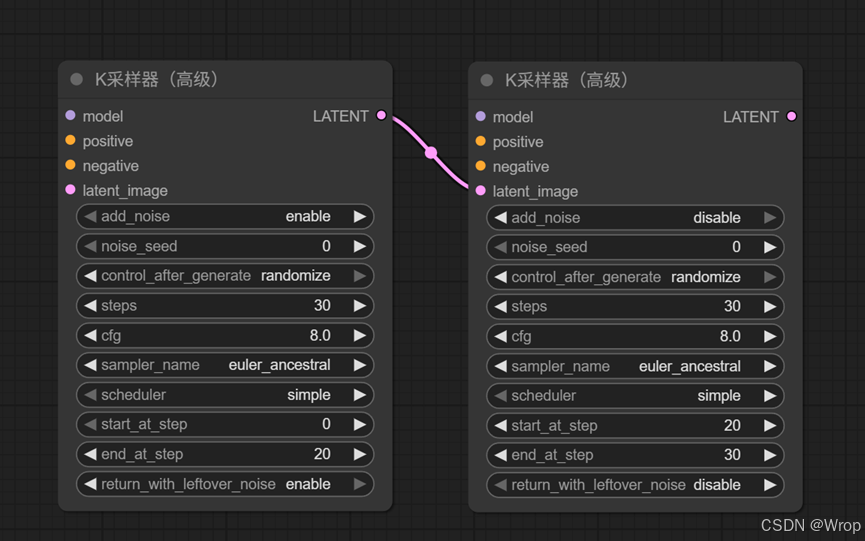Increase start_at_step in the right node
The width and height of the screenshot is (865, 541).
(770, 425)
